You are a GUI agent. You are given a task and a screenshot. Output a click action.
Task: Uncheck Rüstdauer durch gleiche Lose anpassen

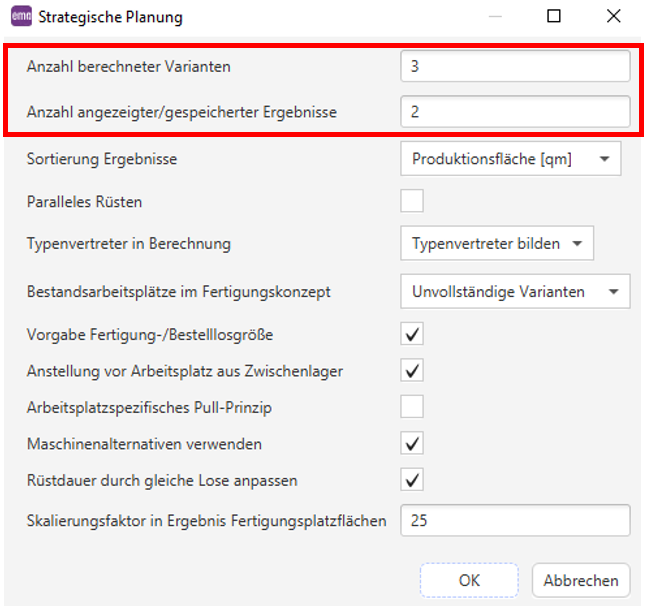click(x=412, y=479)
